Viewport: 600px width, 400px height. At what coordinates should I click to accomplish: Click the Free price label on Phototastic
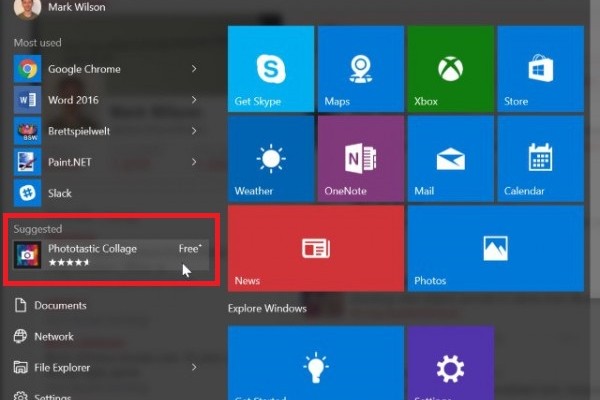190,249
